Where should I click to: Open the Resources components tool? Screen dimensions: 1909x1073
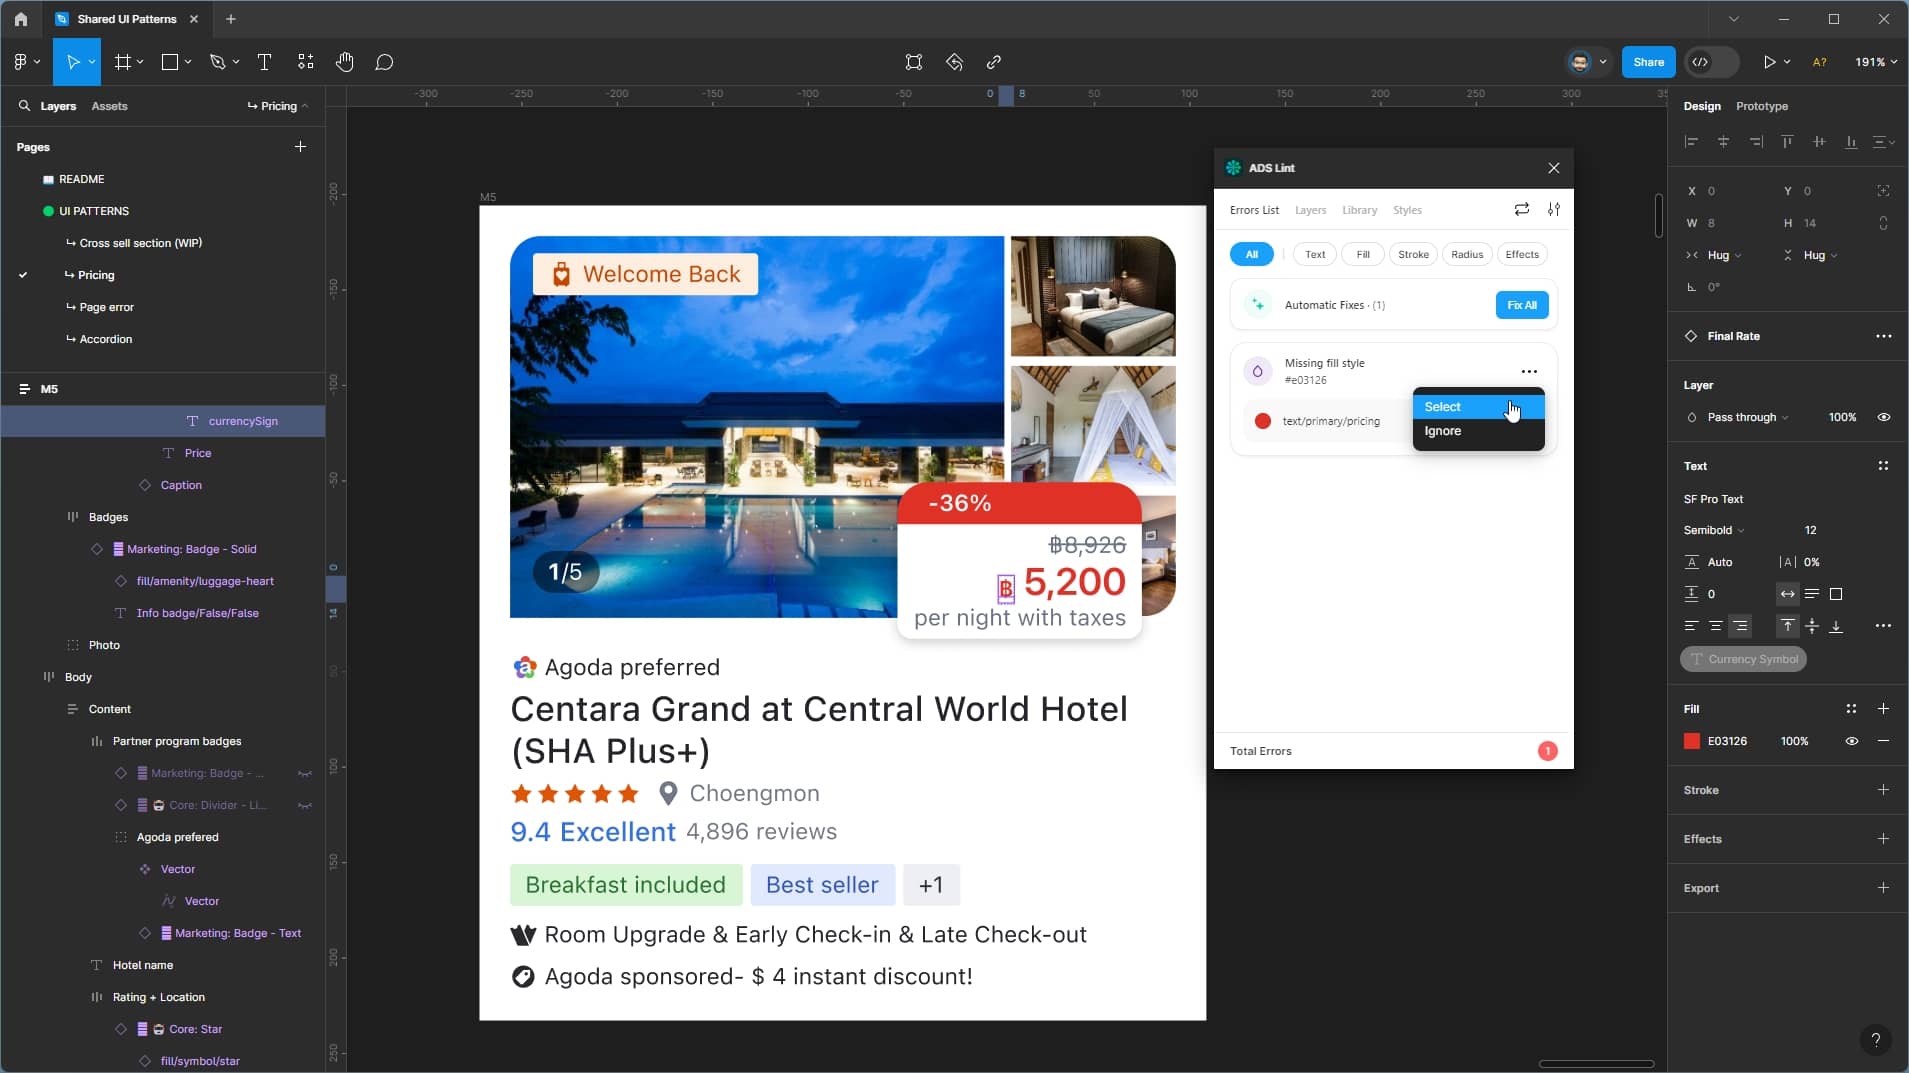(x=306, y=62)
